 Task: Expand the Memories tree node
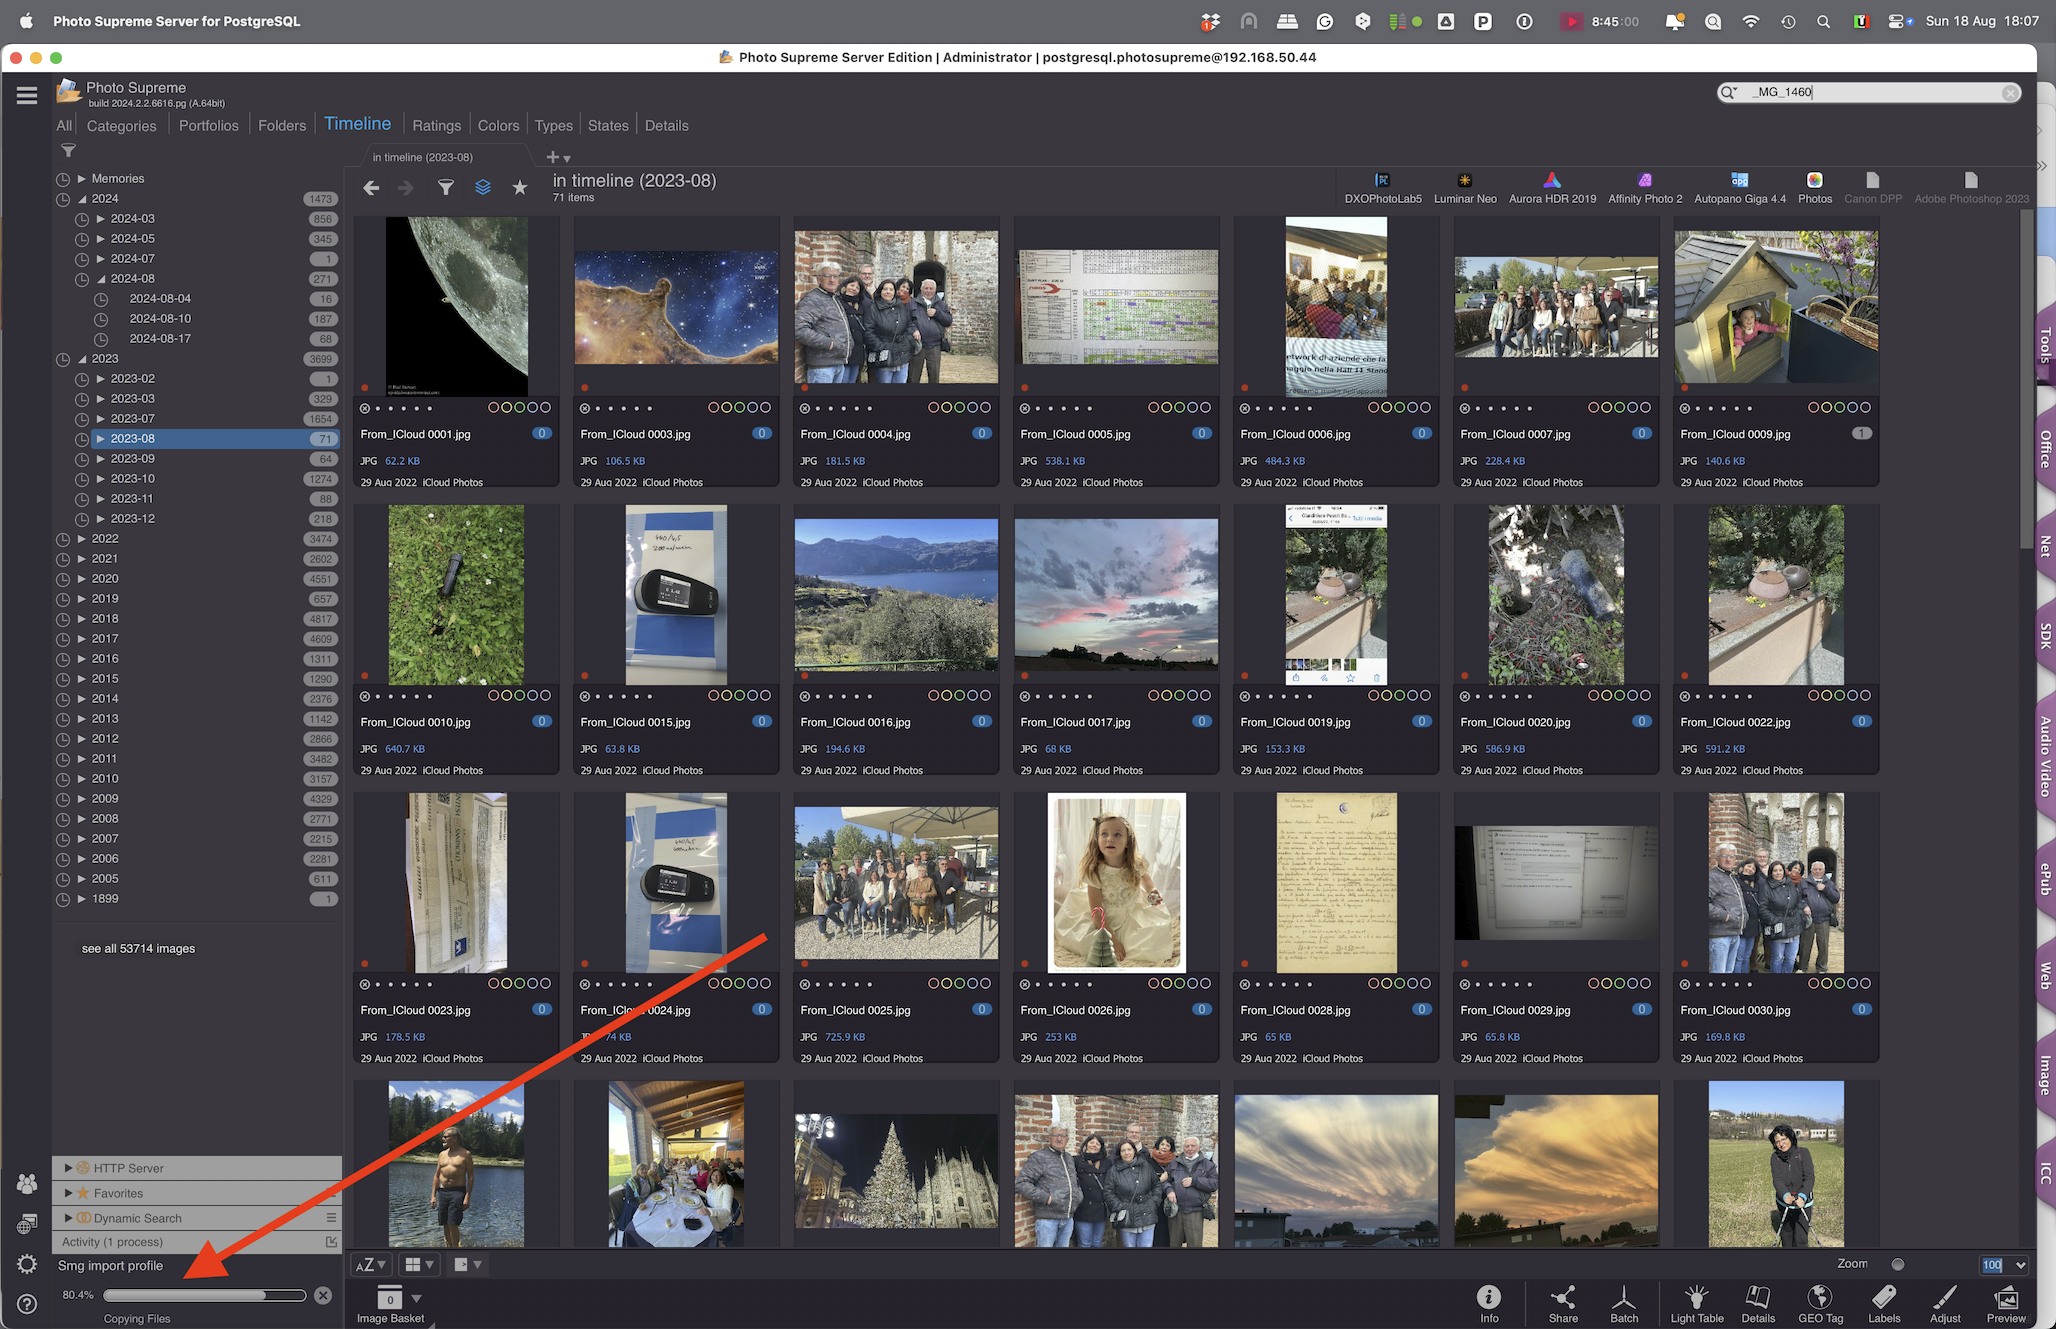point(82,179)
